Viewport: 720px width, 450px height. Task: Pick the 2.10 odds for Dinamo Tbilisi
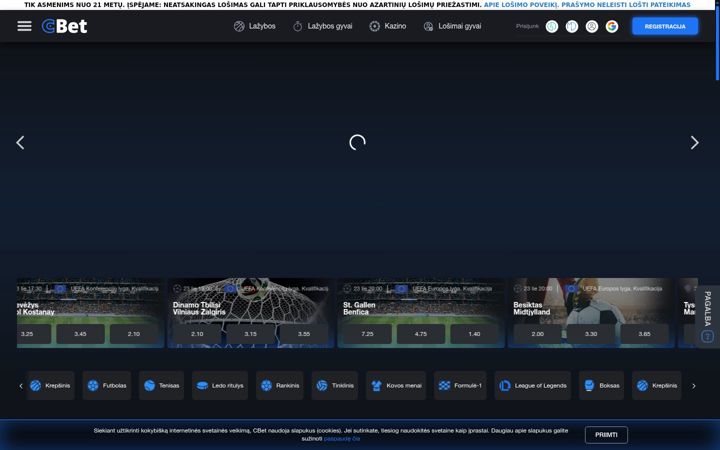(x=197, y=334)
